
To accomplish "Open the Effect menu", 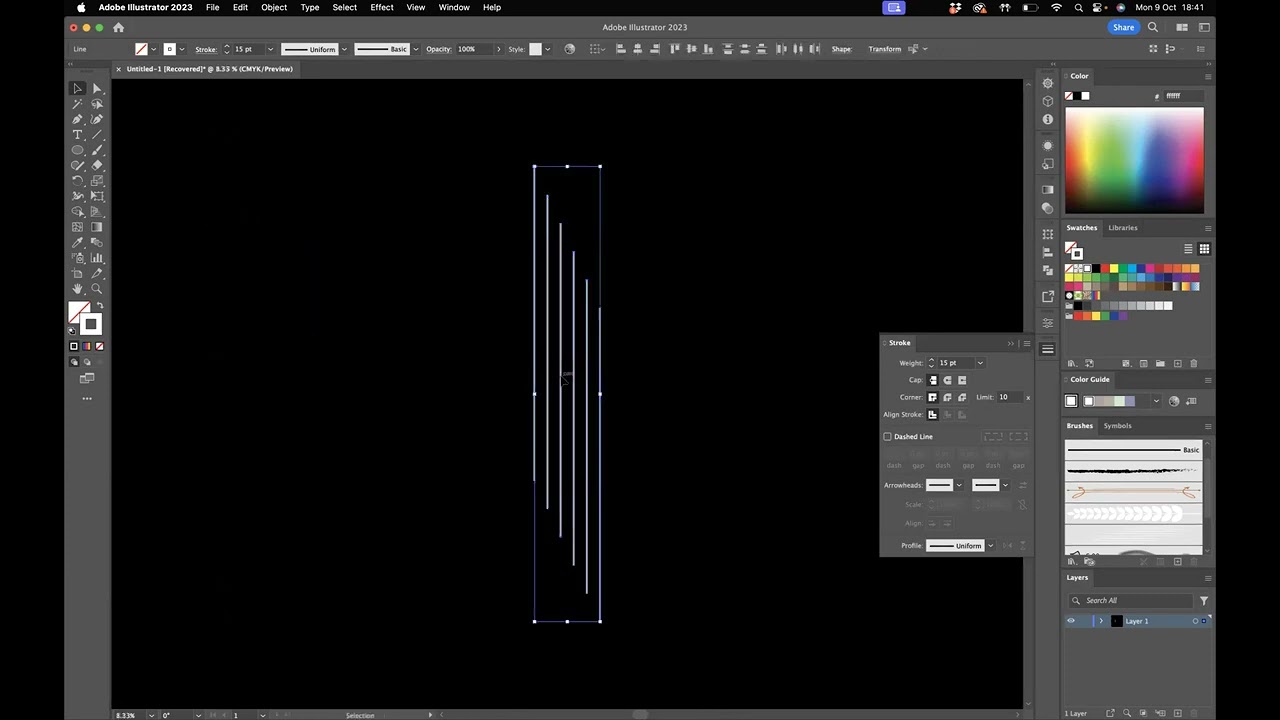I will pos(382,7).
